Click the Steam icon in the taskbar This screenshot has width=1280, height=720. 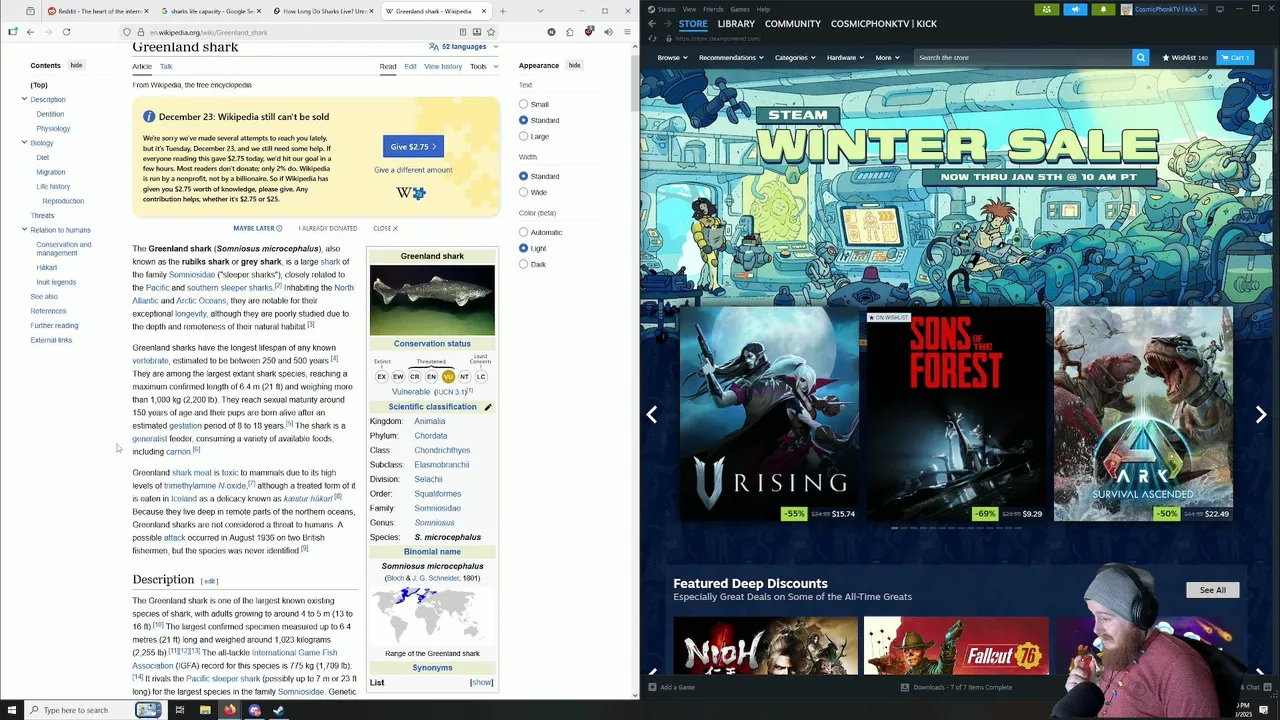coord(279,710)
